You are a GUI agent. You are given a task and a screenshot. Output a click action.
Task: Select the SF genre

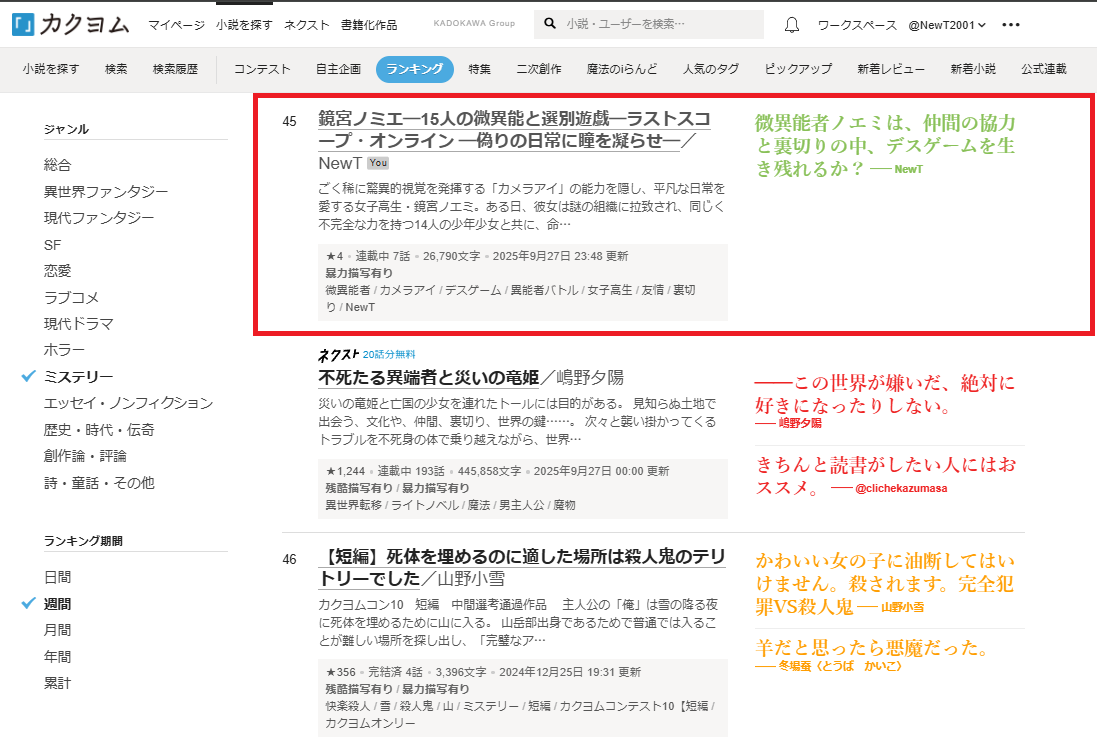52,245
